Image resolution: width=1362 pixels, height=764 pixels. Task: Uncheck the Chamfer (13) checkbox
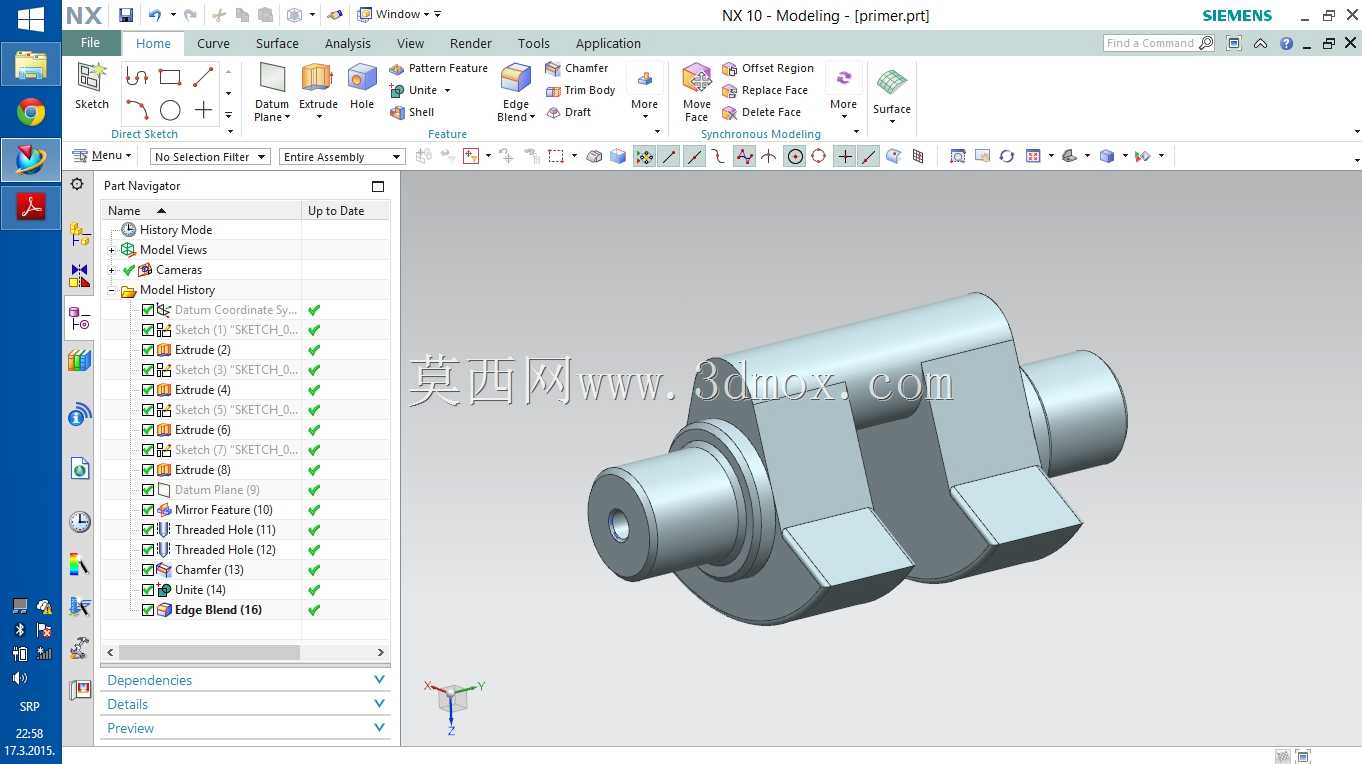[x=148, y=570]
